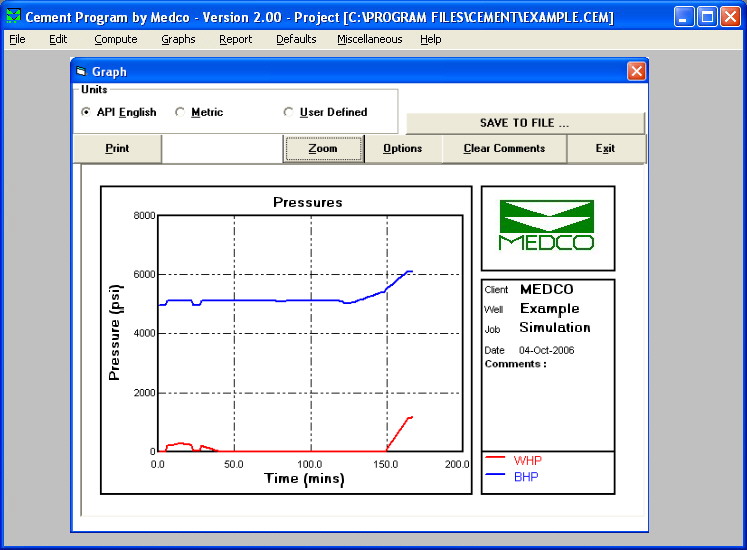This screenshot has width=747, height=550.
Task: Expand the Compute menu
Action: tap(116, 39)
